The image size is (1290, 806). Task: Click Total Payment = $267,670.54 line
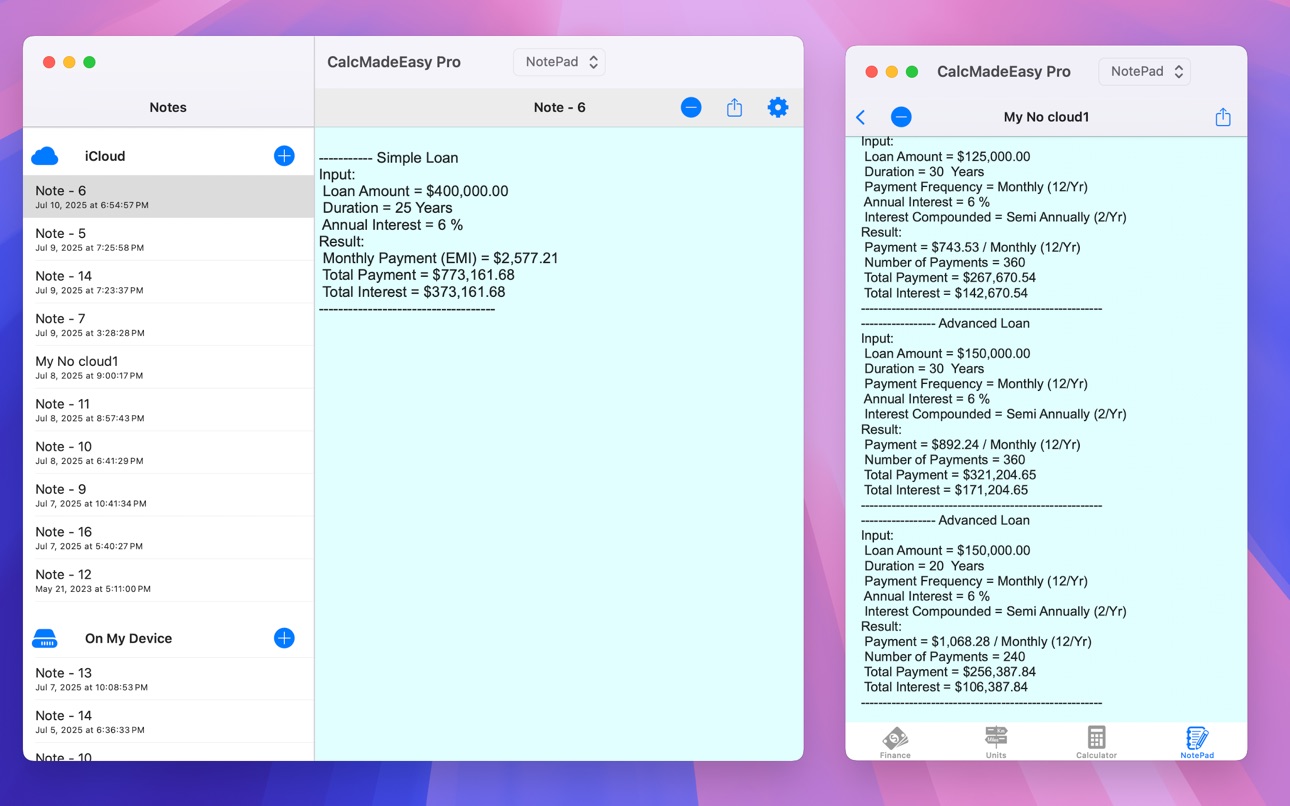[950, 278]
